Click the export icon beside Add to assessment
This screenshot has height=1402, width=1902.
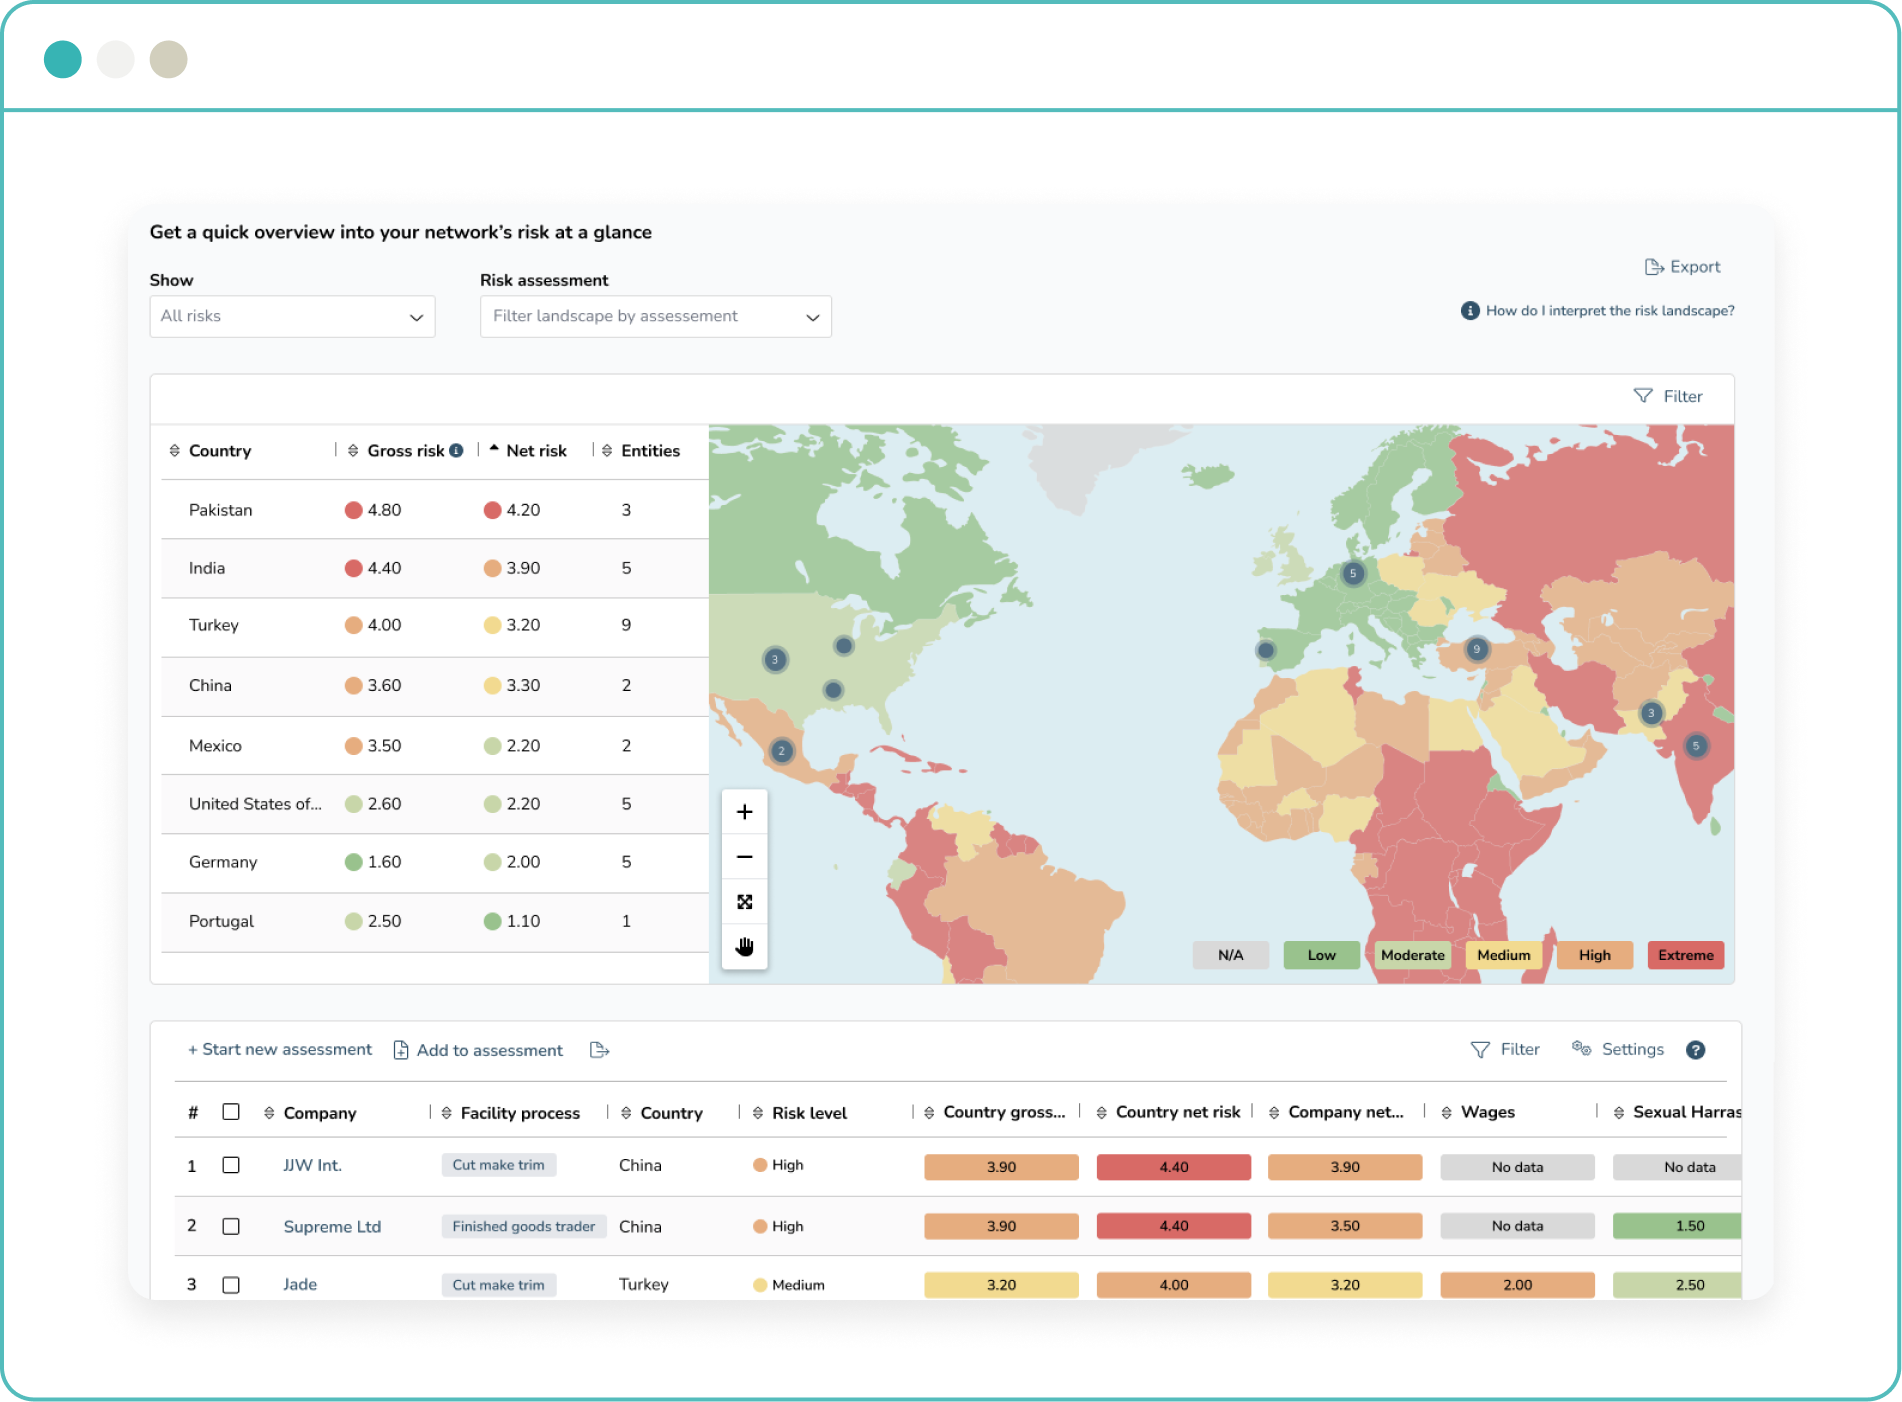pos(599,1050)
